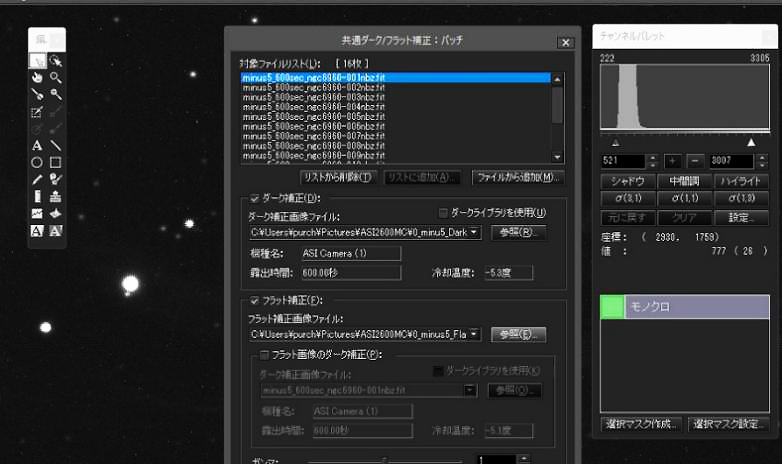Browse flat file with 参照(F) button
The width and height of the screenshot is (782, 464).
[518, 334]
